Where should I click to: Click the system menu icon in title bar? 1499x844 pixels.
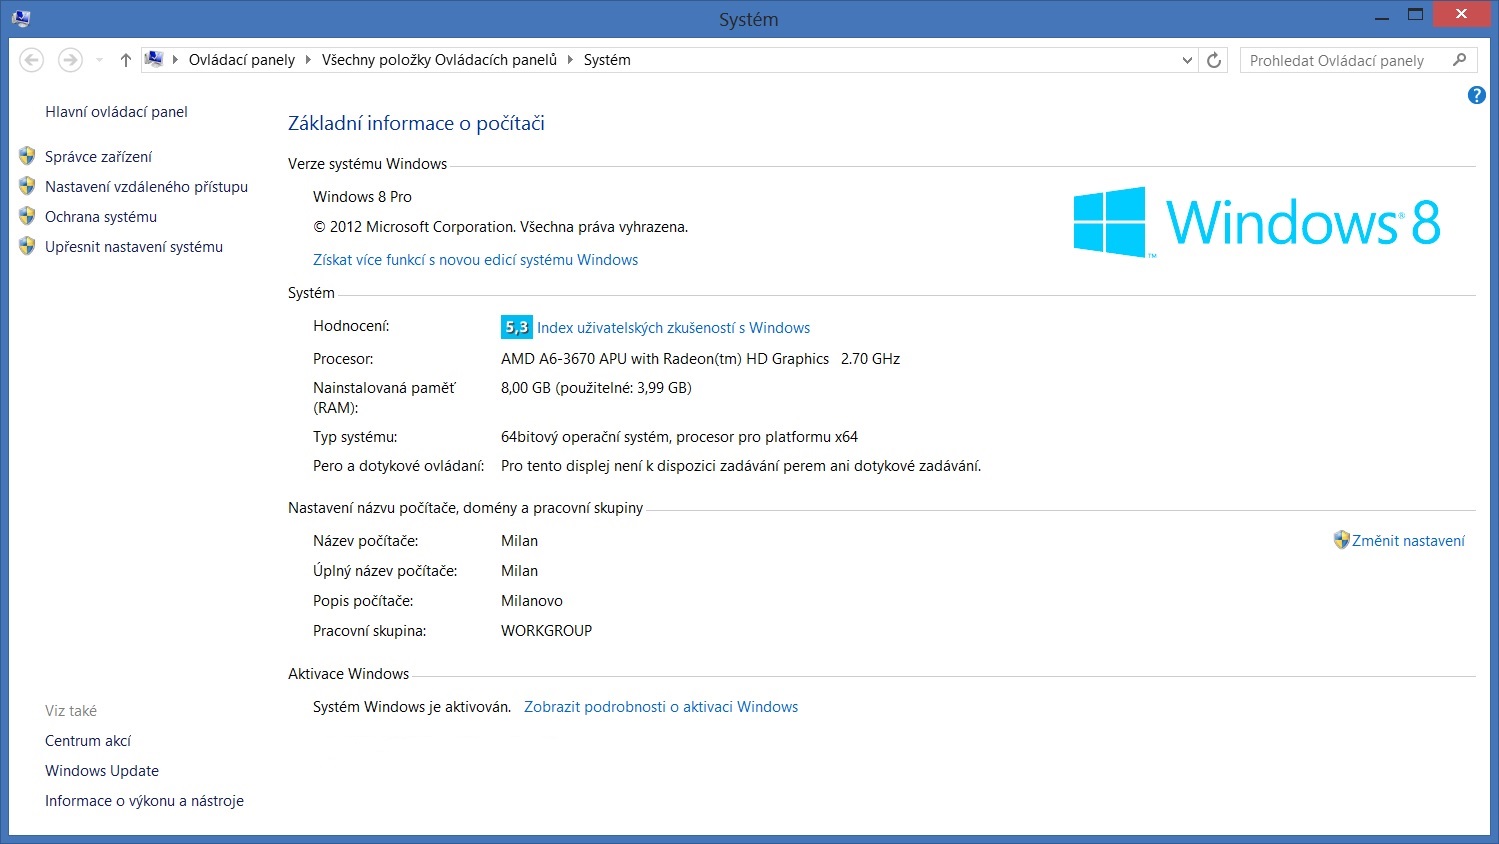(x=21, y=18)
